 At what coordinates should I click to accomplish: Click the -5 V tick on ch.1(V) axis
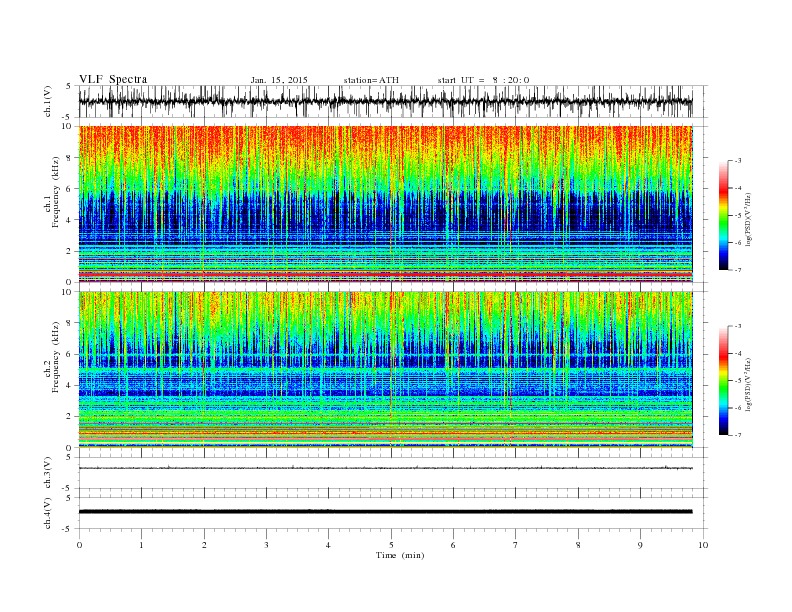tap(68, 117)
